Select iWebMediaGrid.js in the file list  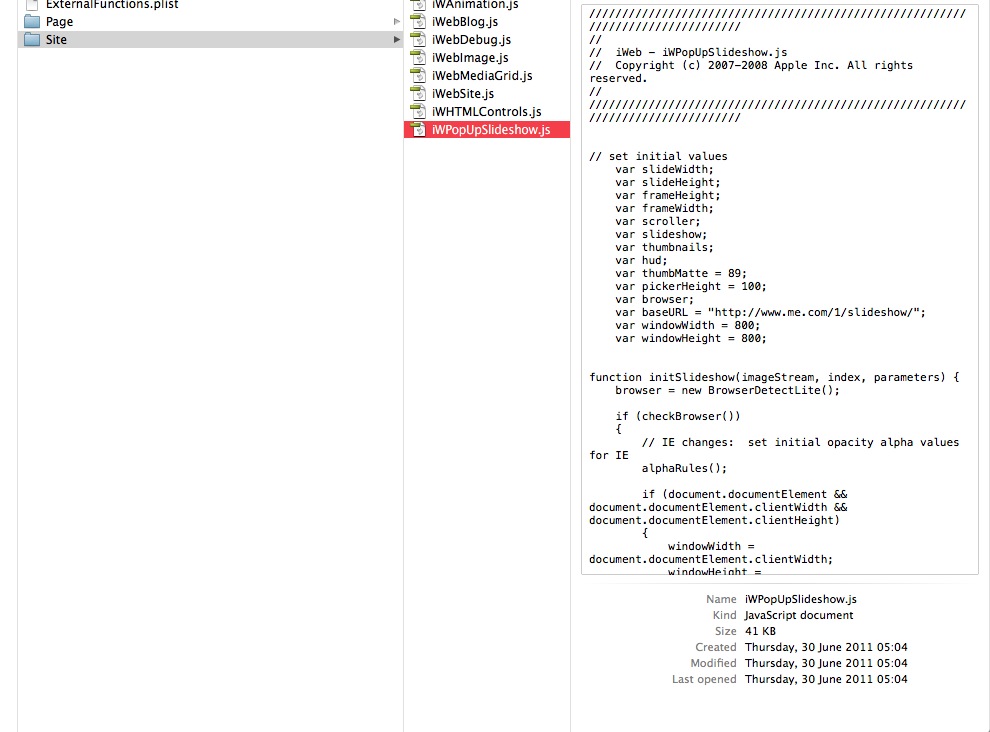click(482, 76)
